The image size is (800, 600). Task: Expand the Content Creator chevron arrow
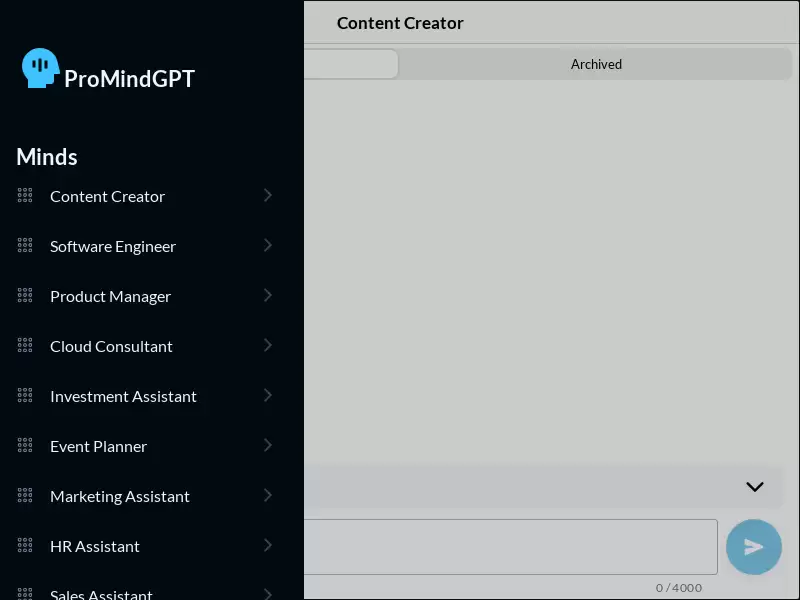[x=268, y=195]
